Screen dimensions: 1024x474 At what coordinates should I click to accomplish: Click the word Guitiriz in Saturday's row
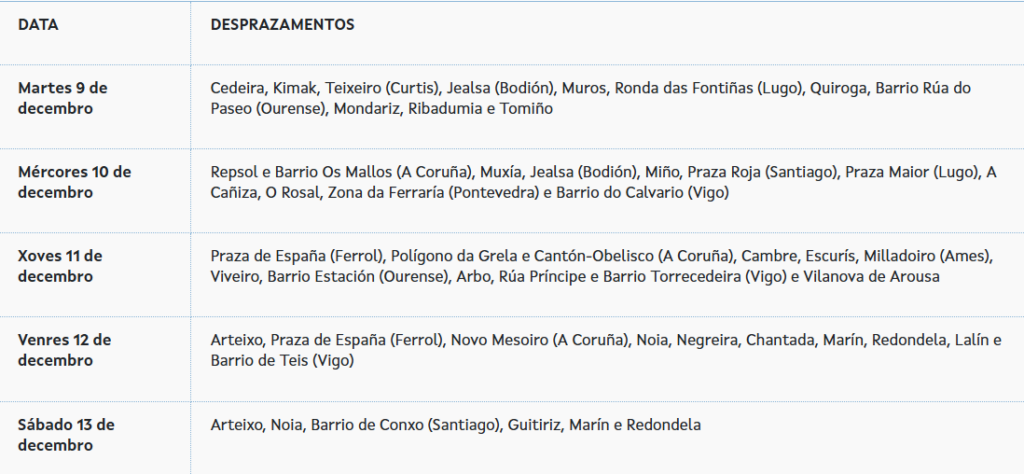(x=534, y=425)
